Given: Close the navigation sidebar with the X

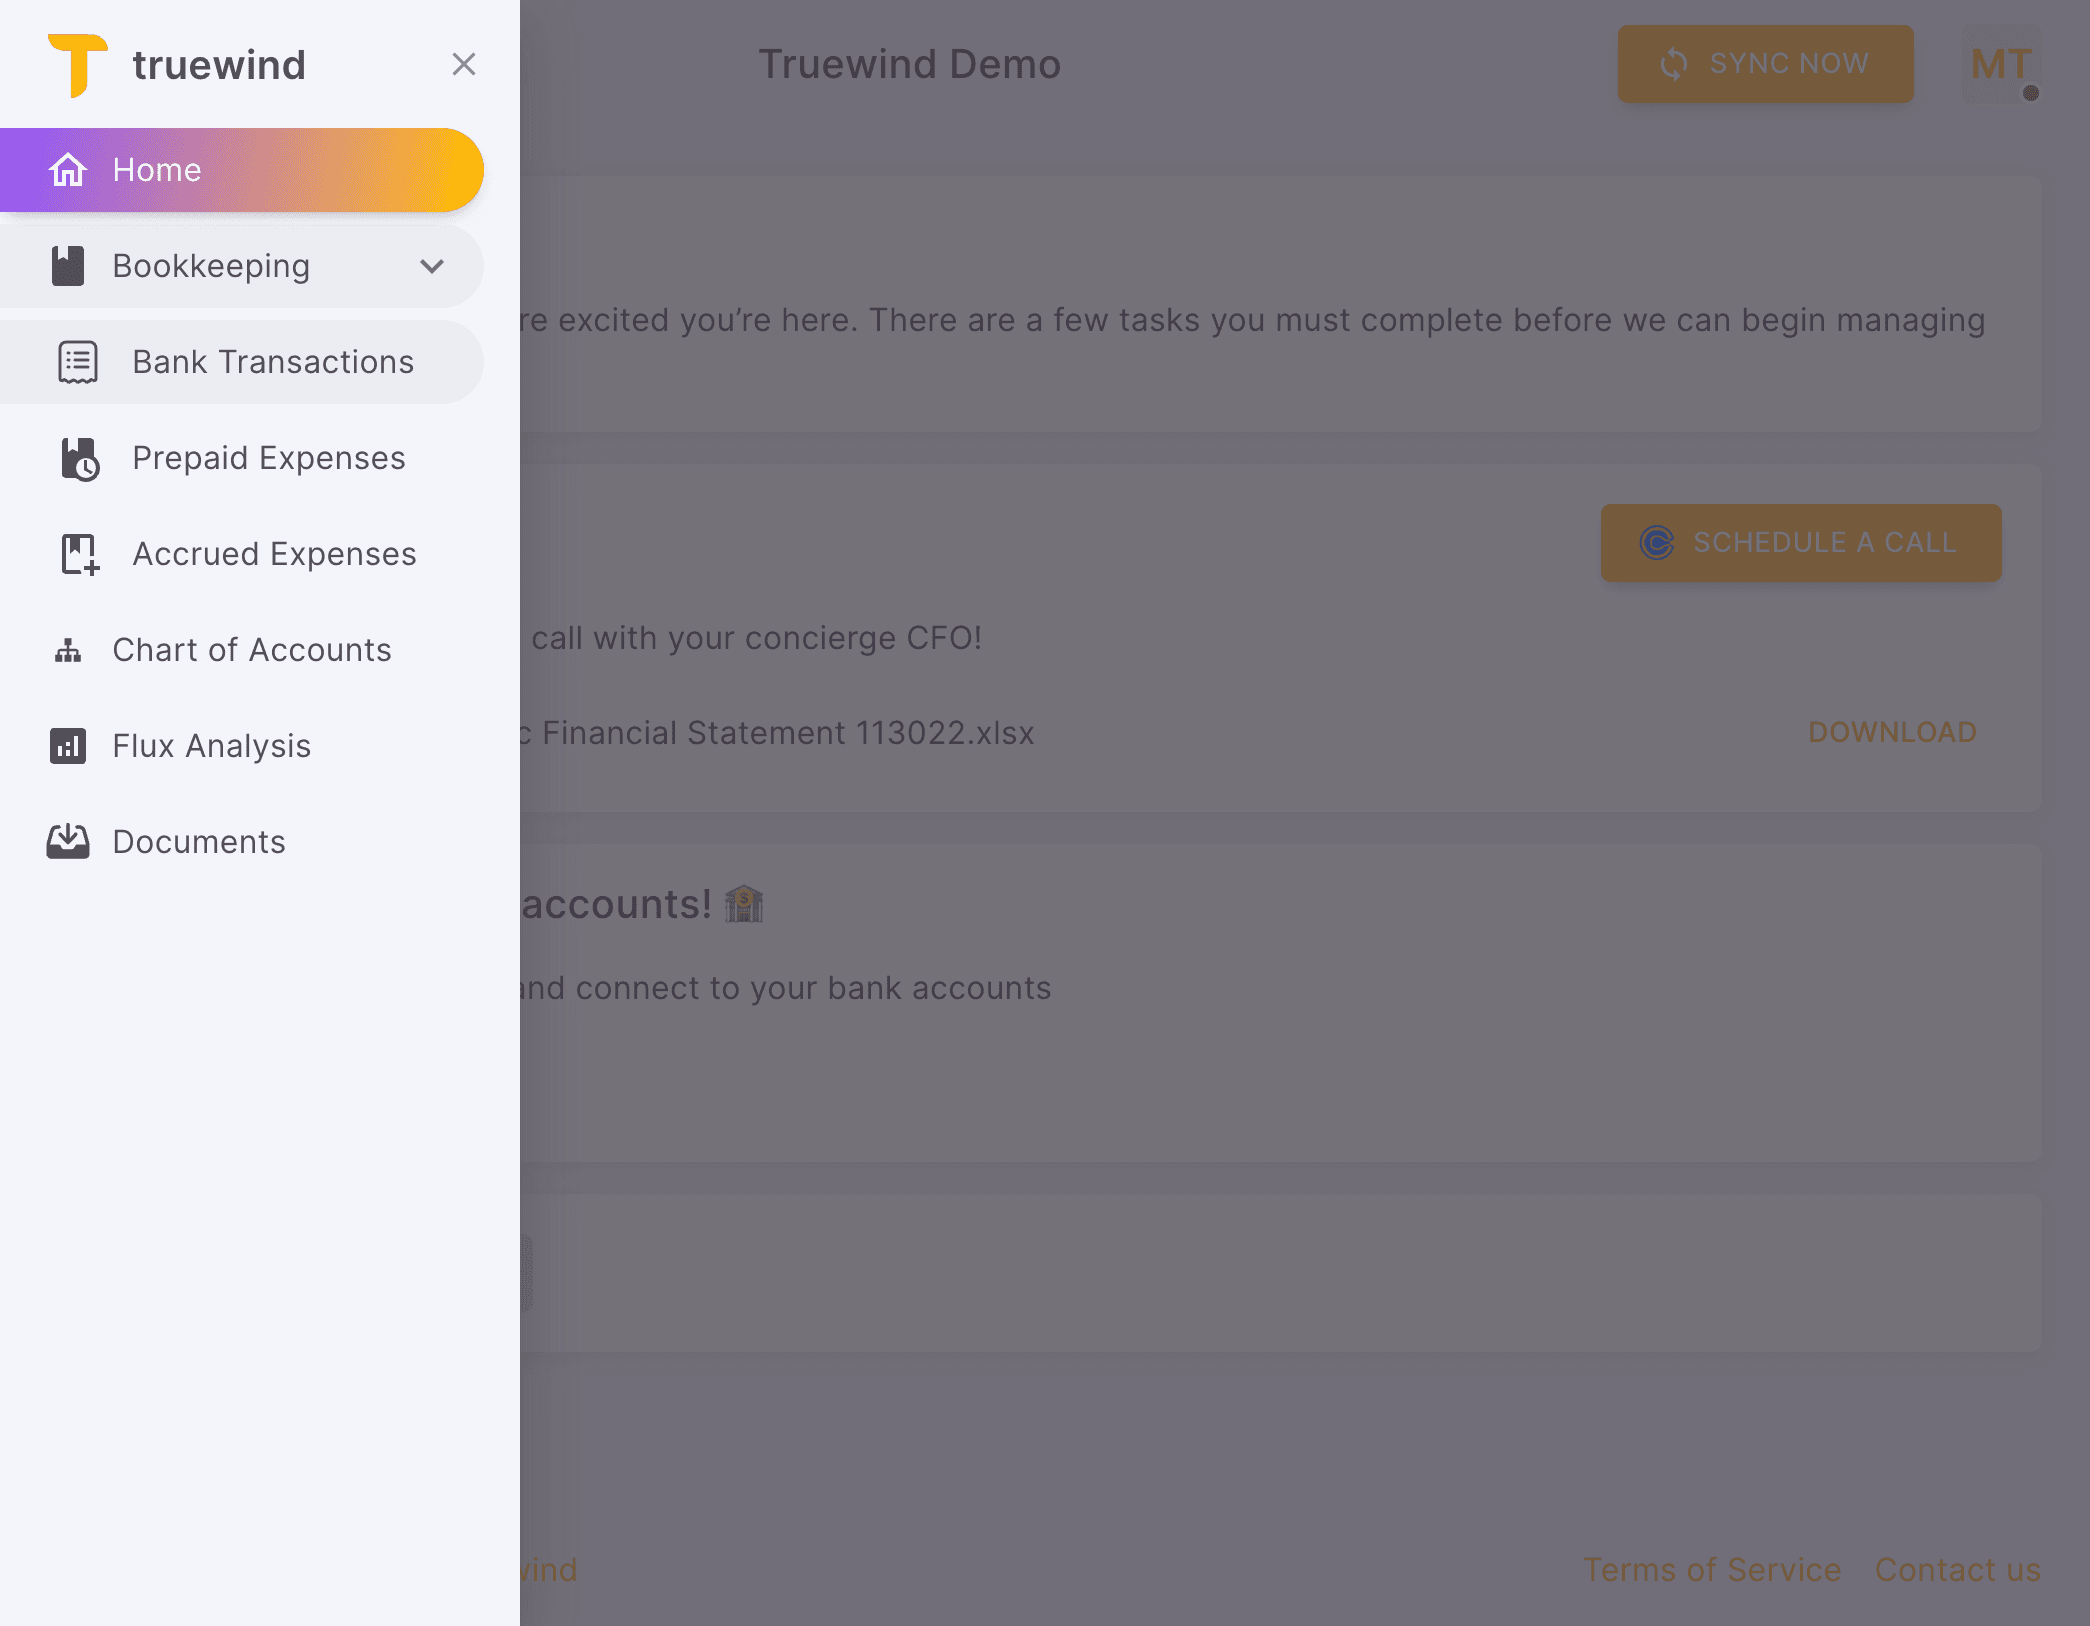Looking at the screenshot, I should click(x=463, y=64).
